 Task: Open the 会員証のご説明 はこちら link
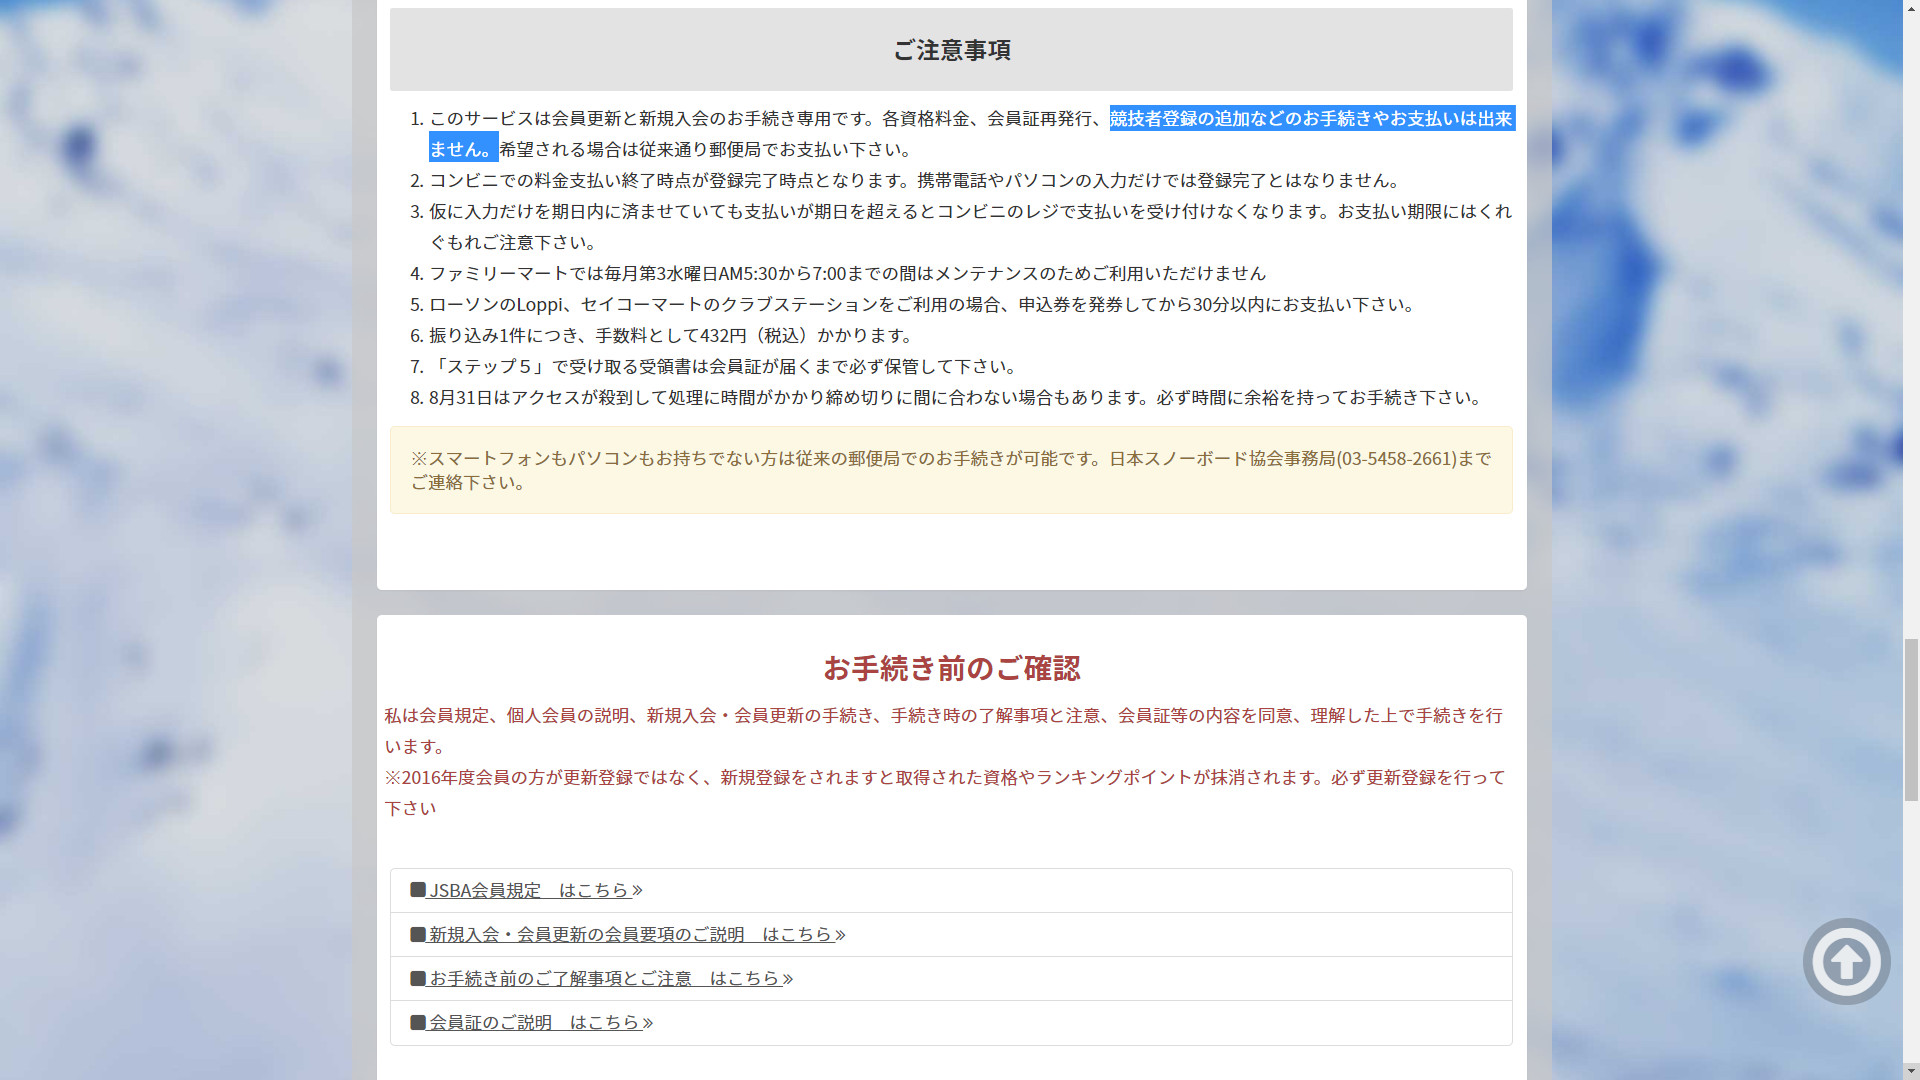click(x=533, y=1022)
